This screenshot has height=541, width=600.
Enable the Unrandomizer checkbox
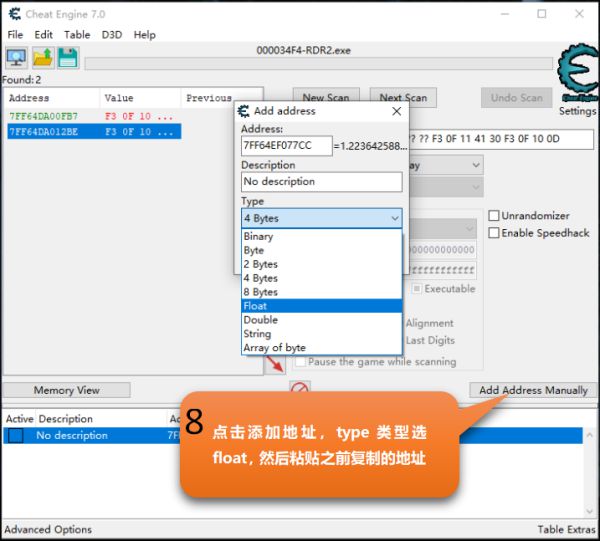494,216
